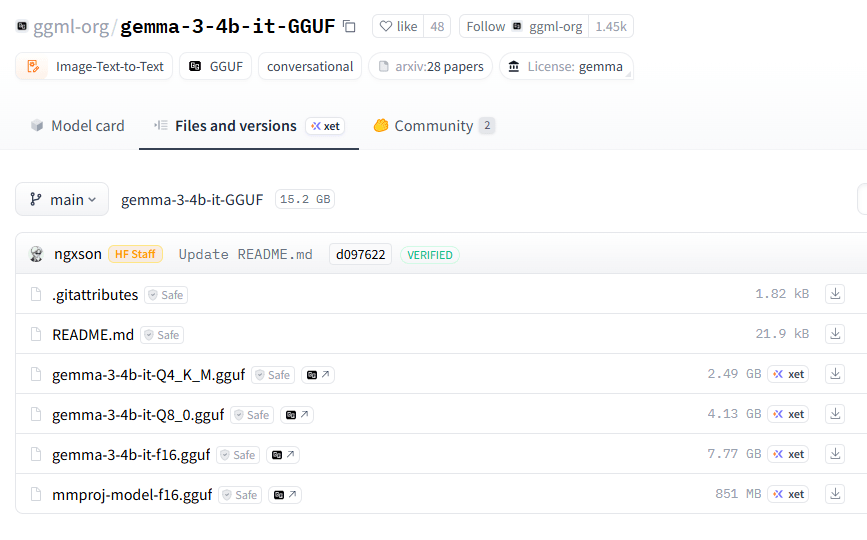This screenshot has width=867, height=540.
Task: Click the Safe badge for mmproj-model-f16.gguf
Action: click(240, 495)
